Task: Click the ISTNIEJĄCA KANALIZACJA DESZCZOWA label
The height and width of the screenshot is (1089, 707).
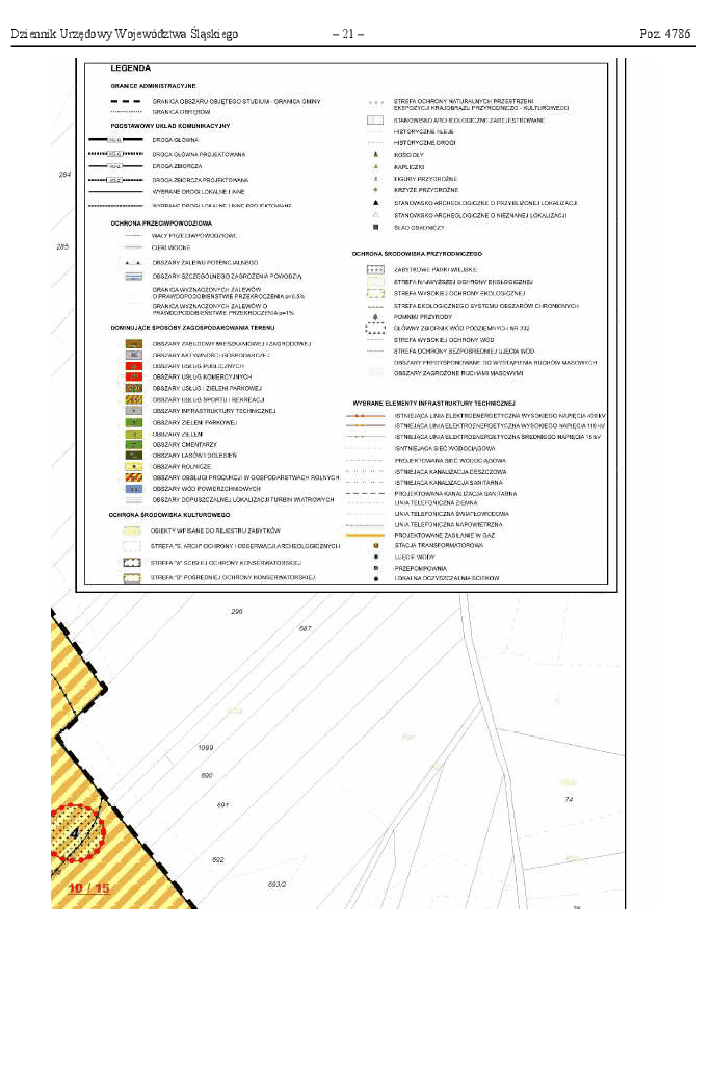Action: pos(450,472)
